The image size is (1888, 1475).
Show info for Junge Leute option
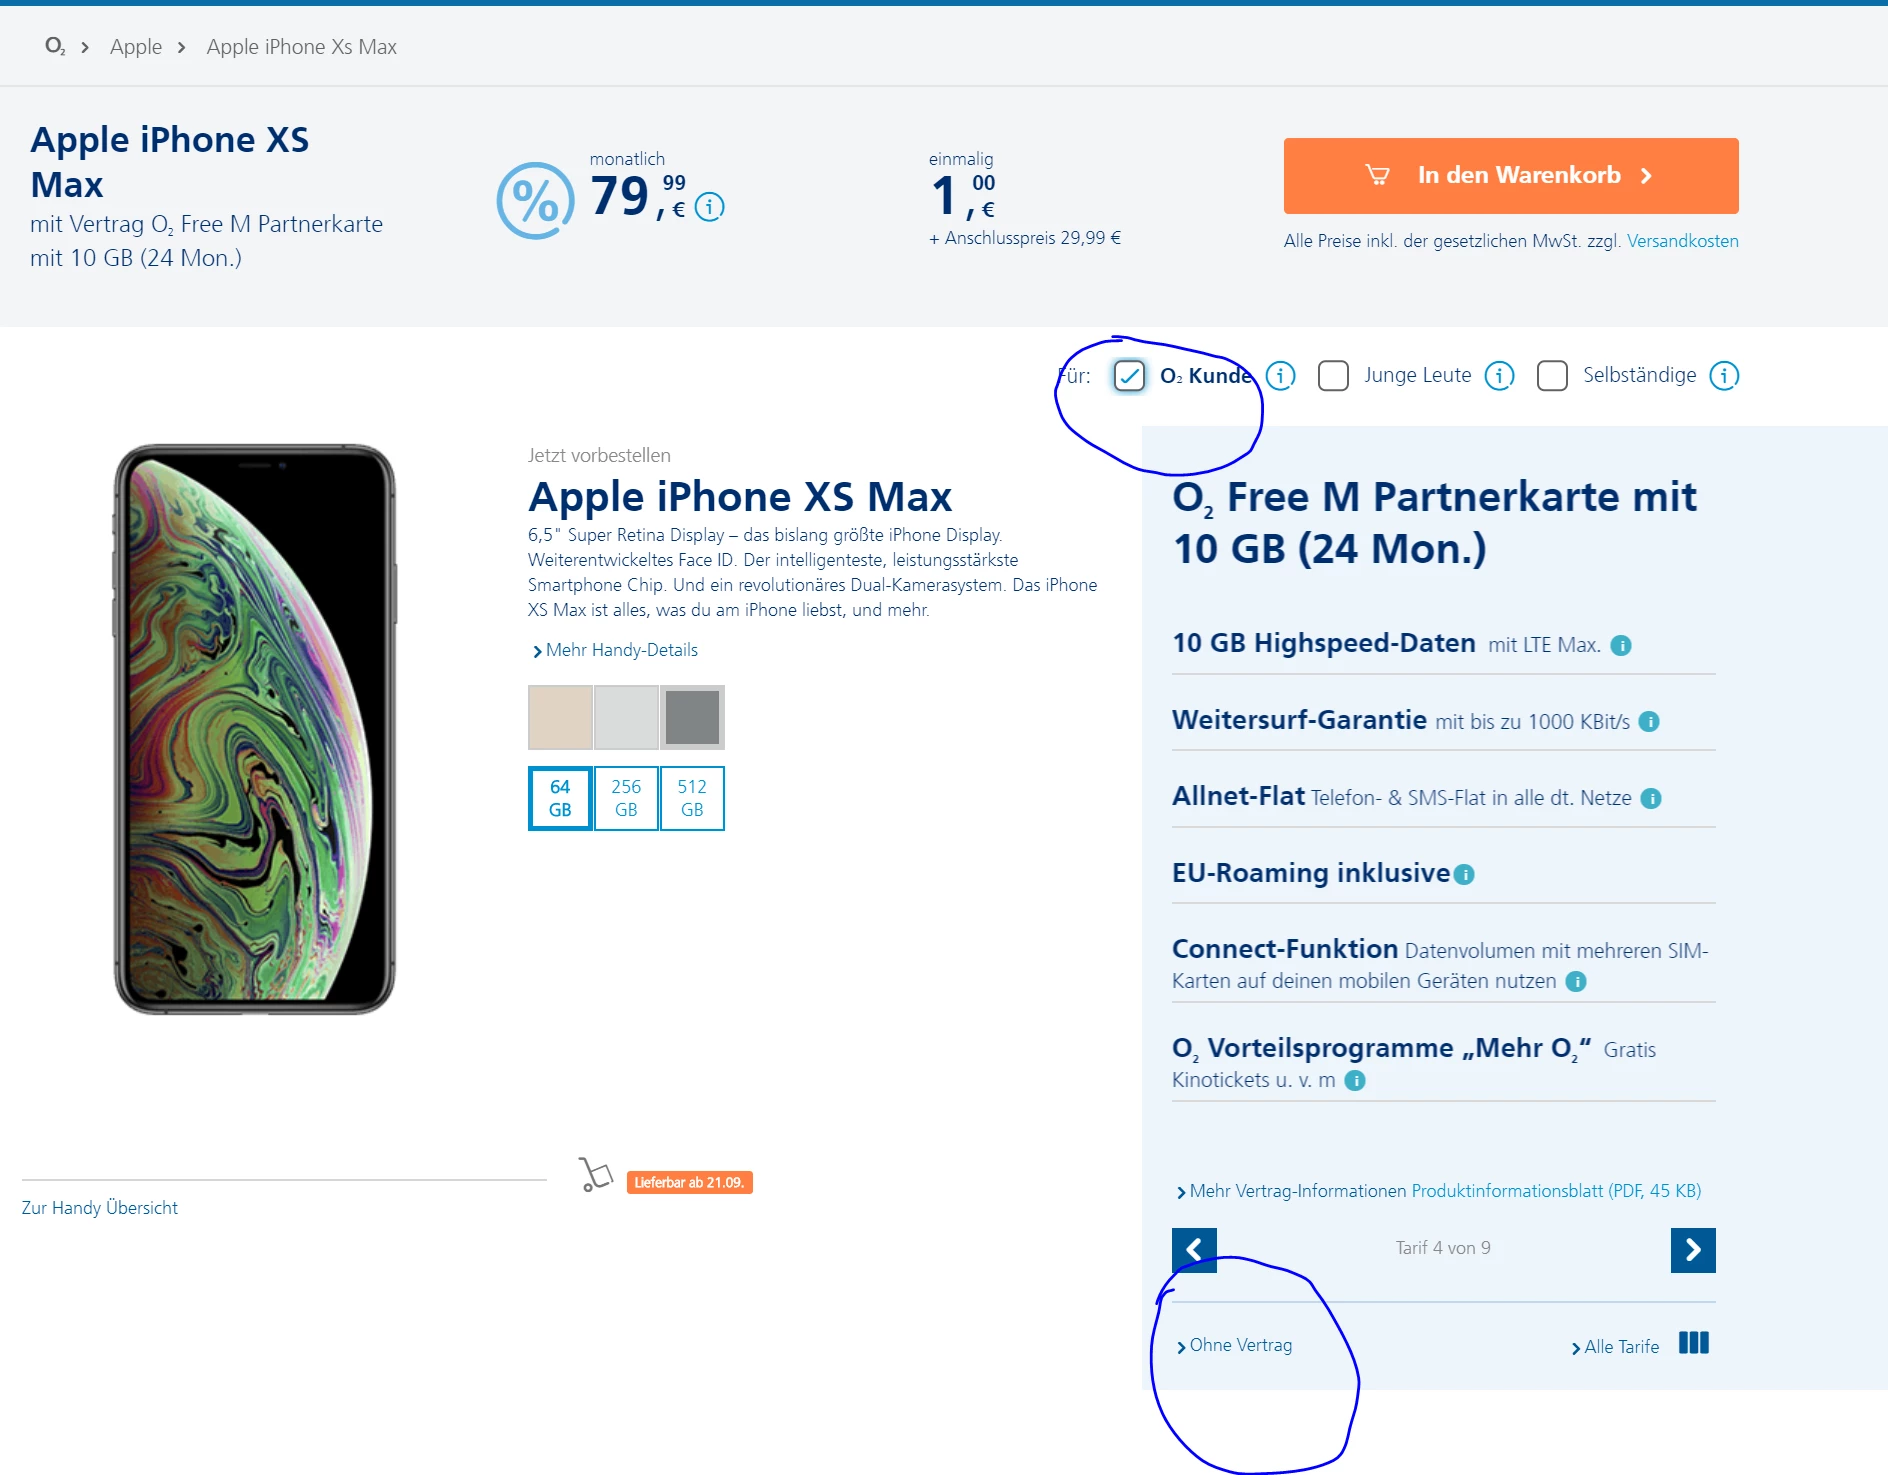(x=1500, y=376)
